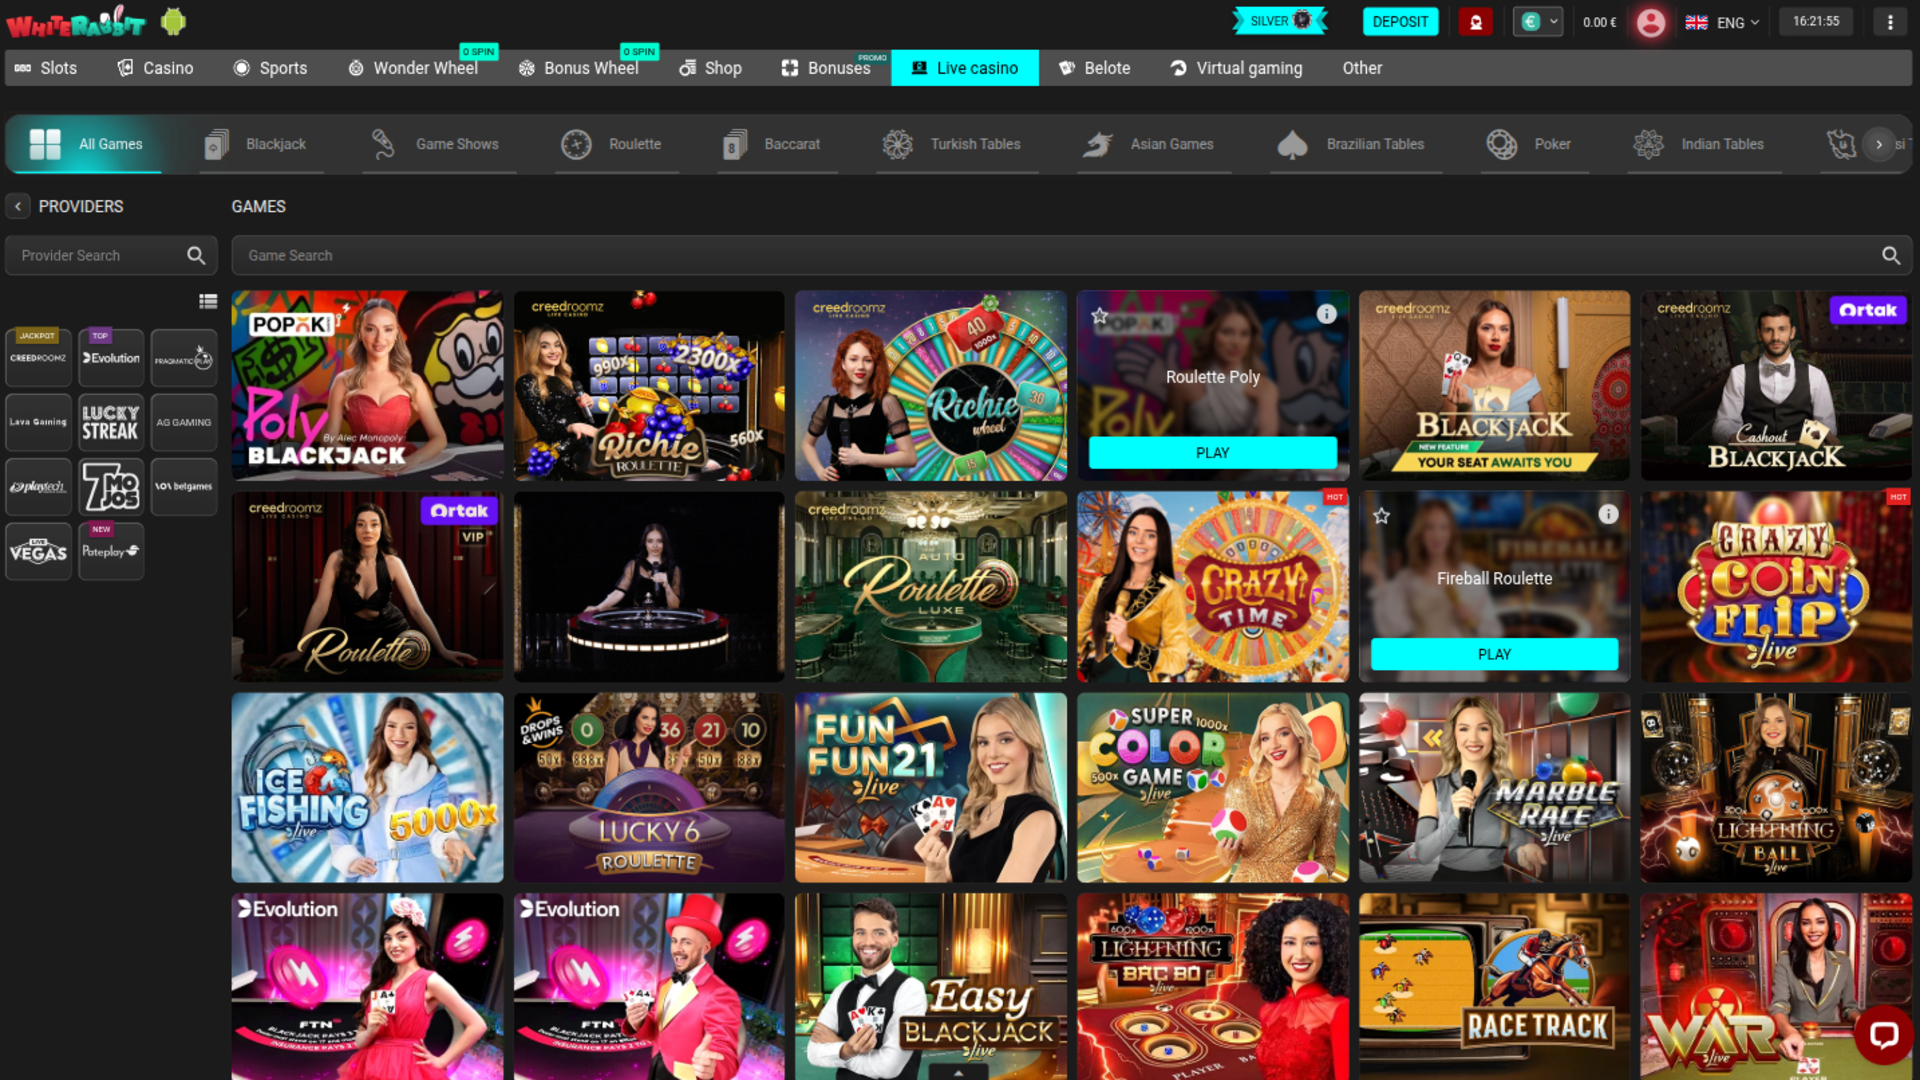The image size is (1920, 1080).
Task: Collapse the Providers panel arrow
Action: pos(18,206)
